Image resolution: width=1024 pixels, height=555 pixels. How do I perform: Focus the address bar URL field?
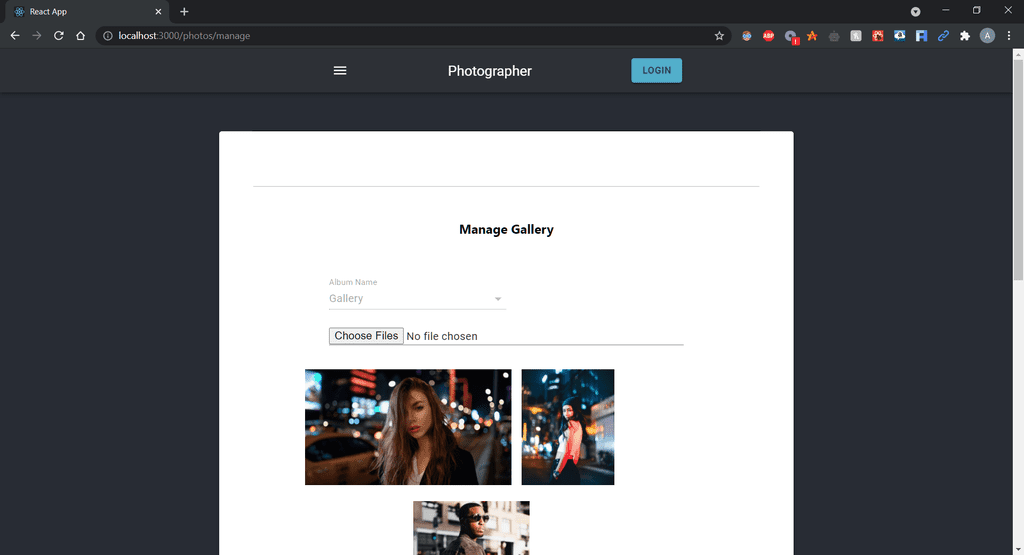pos(411,36)
